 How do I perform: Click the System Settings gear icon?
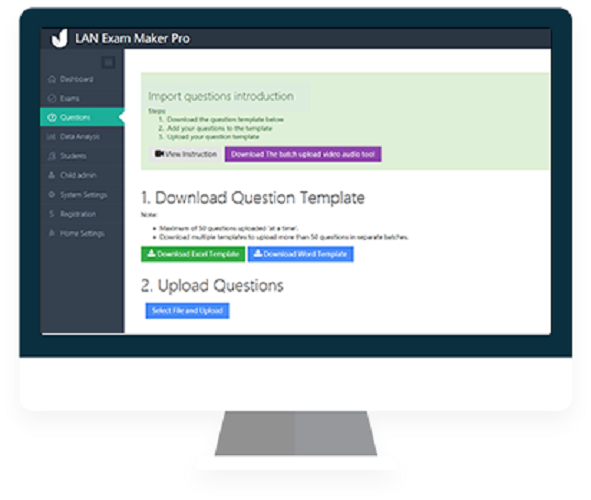[52, 195]
